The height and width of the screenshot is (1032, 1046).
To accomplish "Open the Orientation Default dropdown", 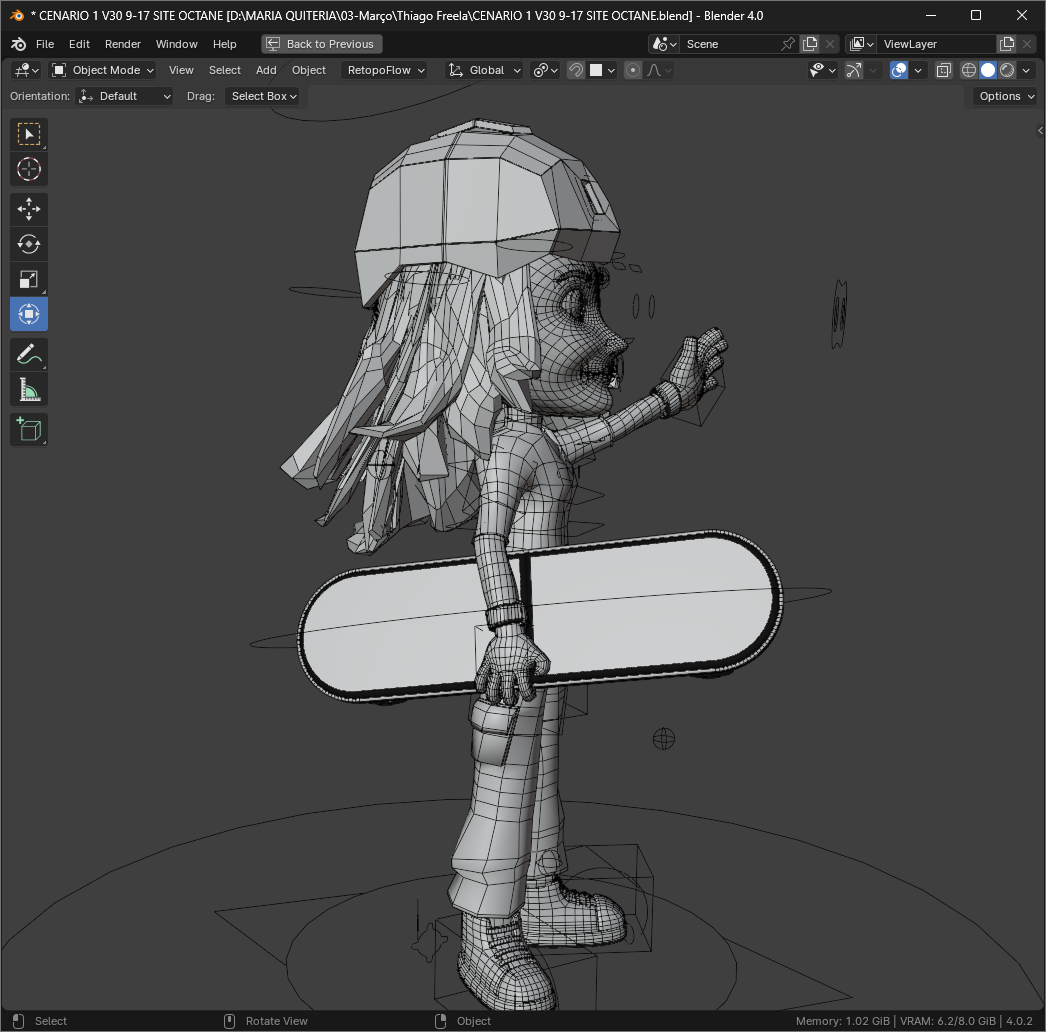I will [x=124, y=96].
